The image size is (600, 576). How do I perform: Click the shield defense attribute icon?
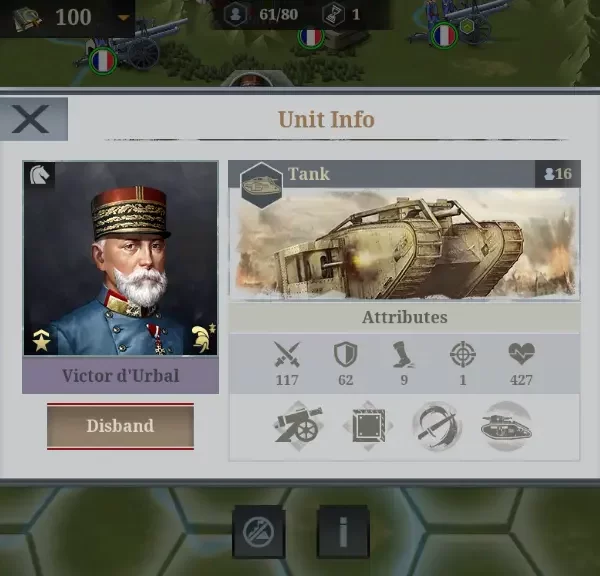pyautogui.click(x=346, y=355)
